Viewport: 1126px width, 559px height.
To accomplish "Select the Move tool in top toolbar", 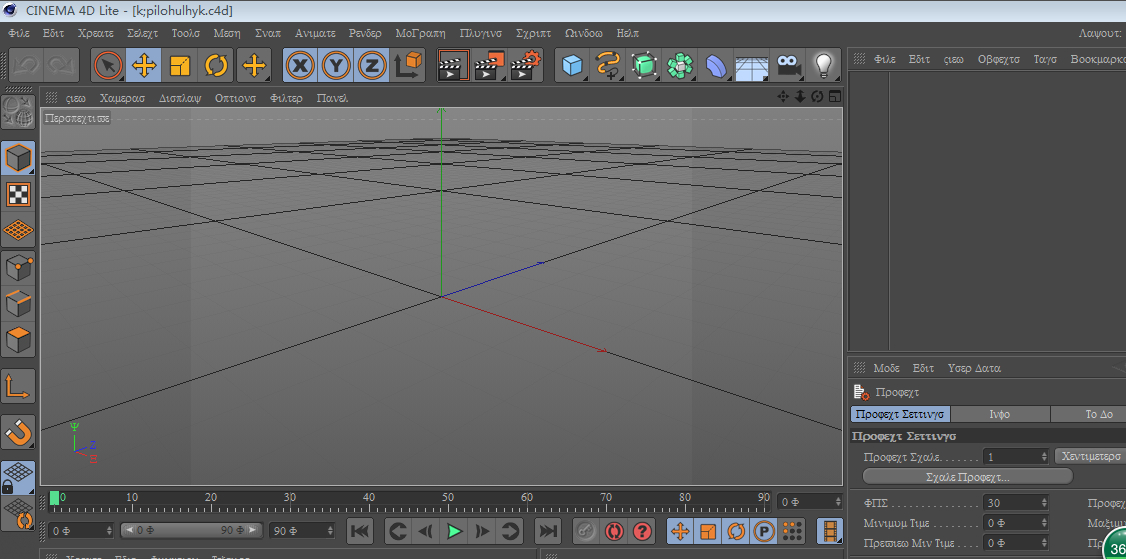I will pyautogui.click(x=144, y=66).
